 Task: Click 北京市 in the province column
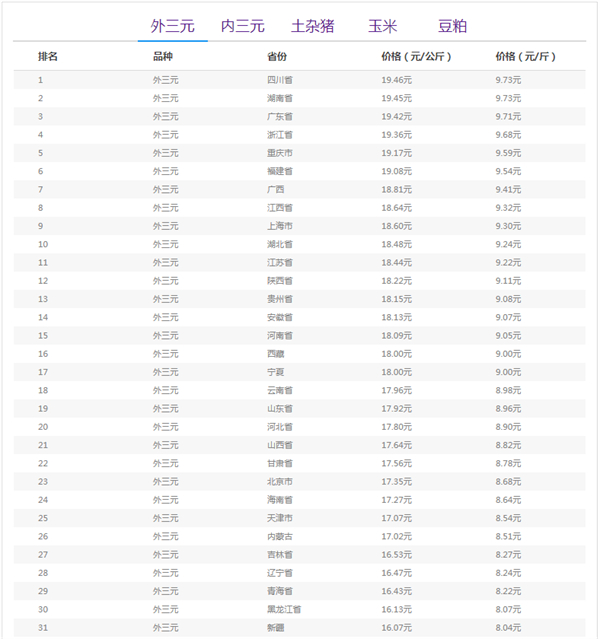pos(280,481)
